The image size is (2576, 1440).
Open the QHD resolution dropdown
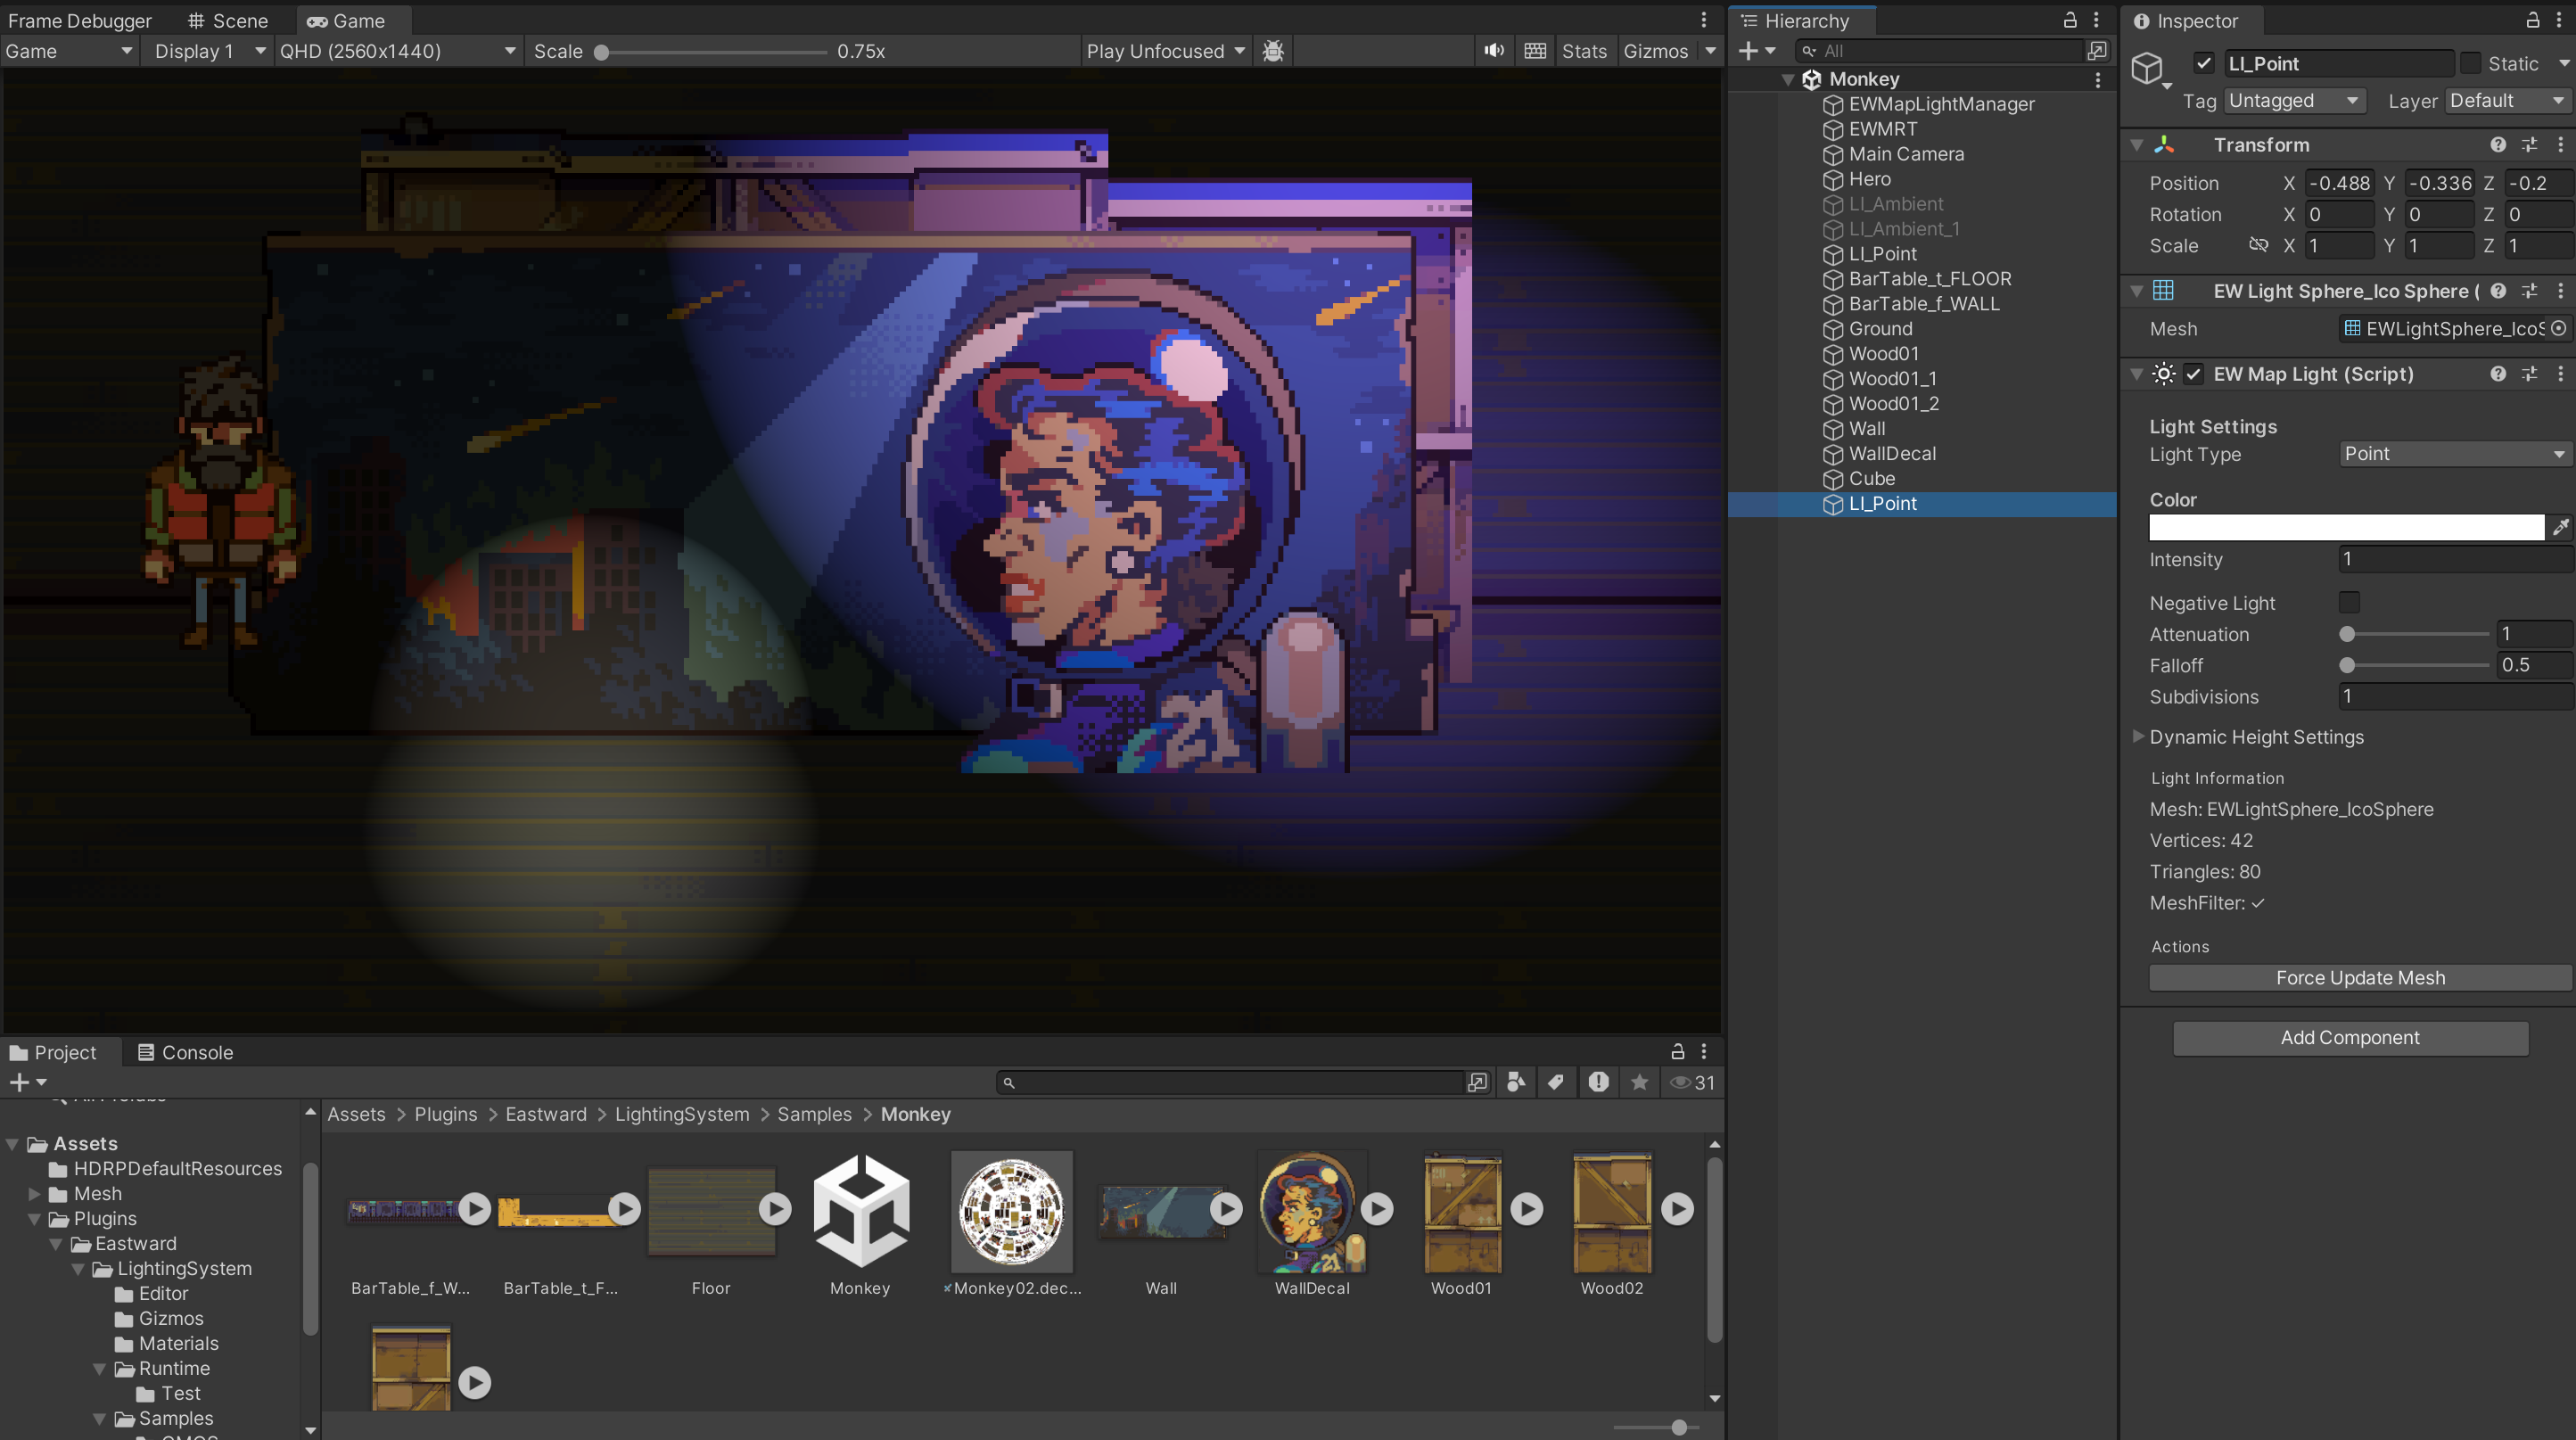point(397,51)
